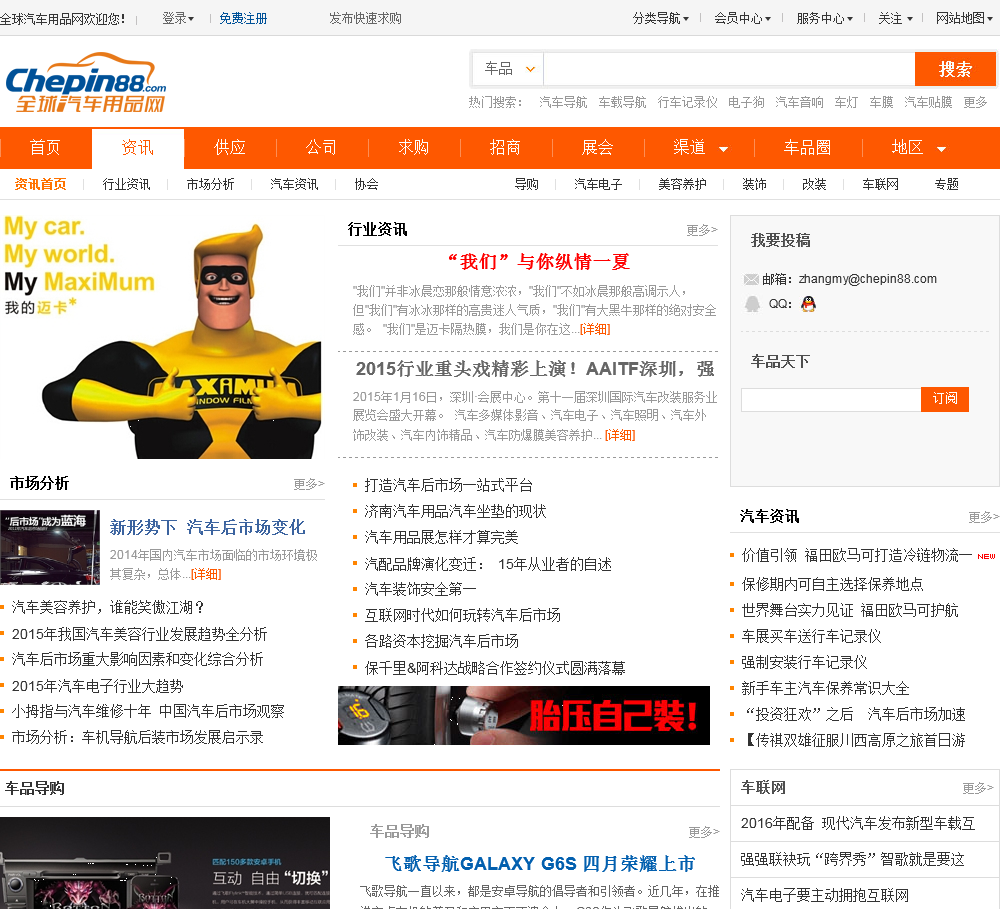Click the 胎压自己装 banner ad

524,716
